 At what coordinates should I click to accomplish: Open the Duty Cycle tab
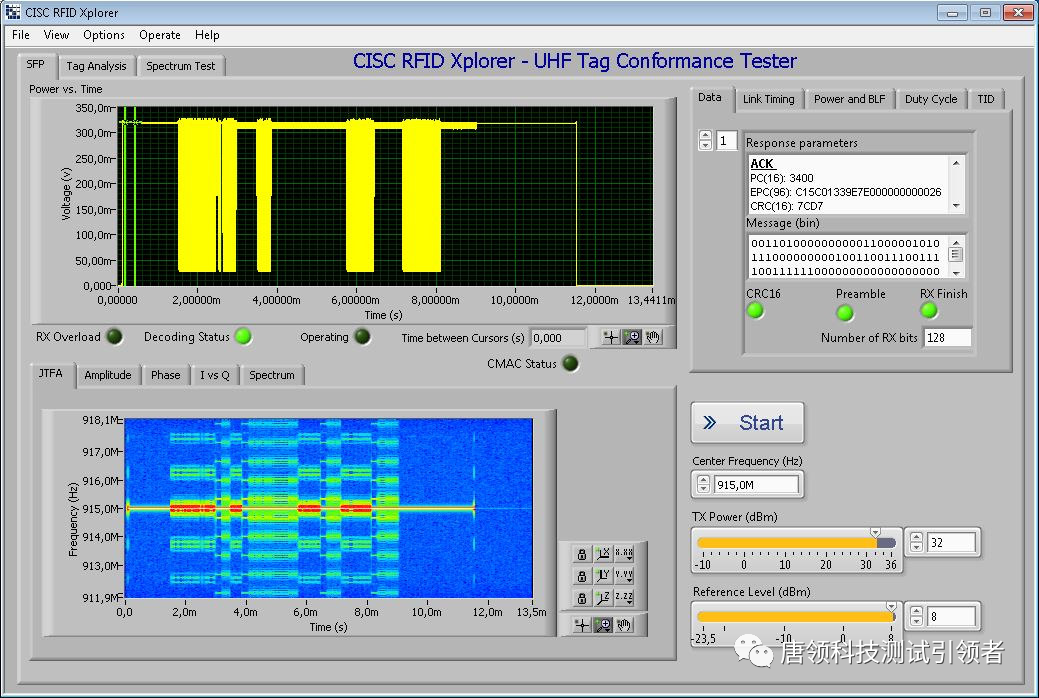pos(931,99)
